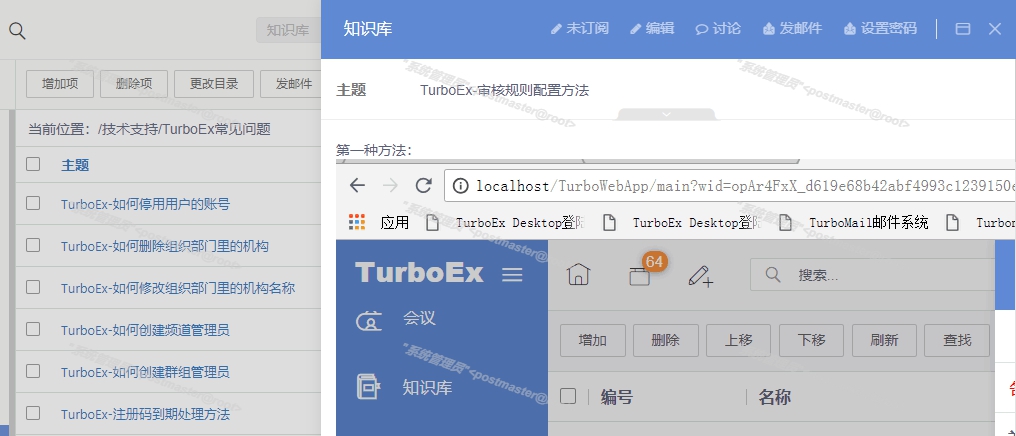Click the 编号 column header
The image size is (1016, 436).
click(x=616, y=396)
